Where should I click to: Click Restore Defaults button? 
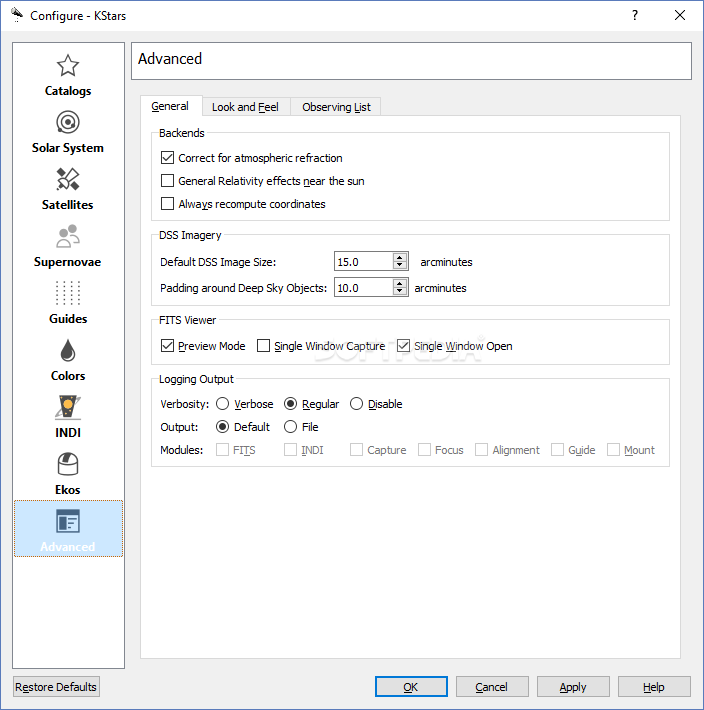(57, 687)
